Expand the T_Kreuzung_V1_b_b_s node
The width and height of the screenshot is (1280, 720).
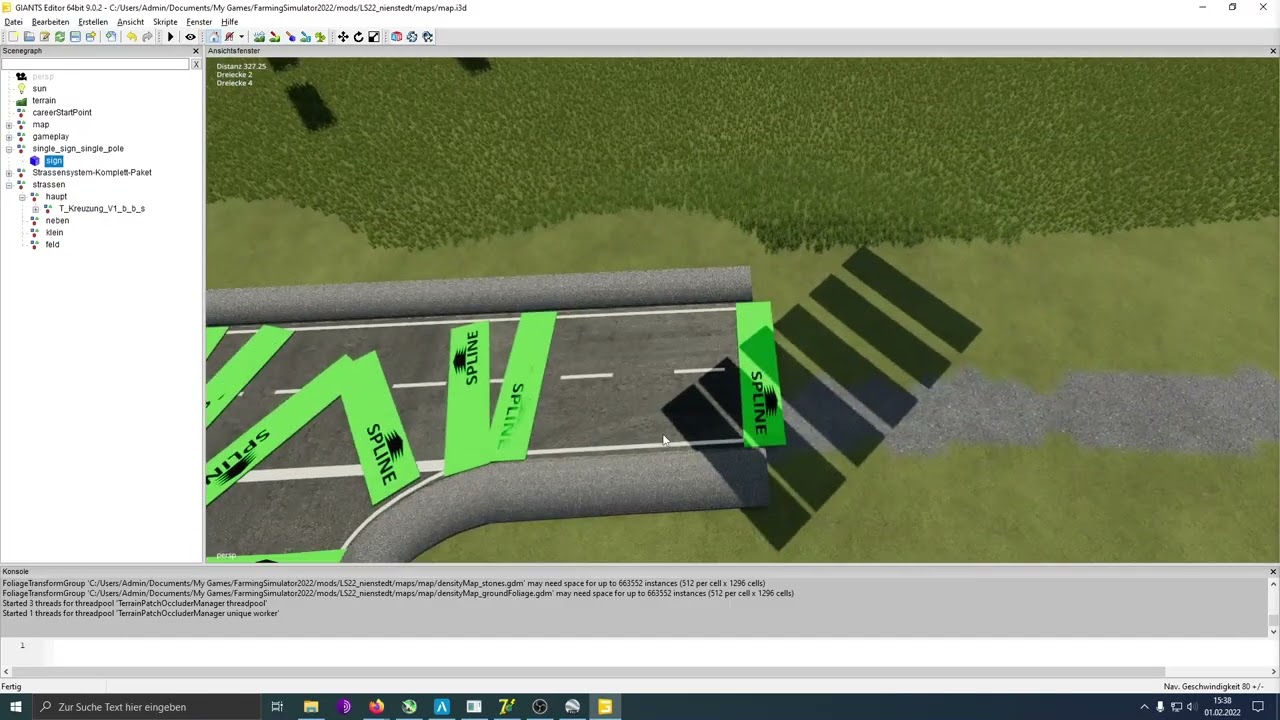[x=35, y=209]
